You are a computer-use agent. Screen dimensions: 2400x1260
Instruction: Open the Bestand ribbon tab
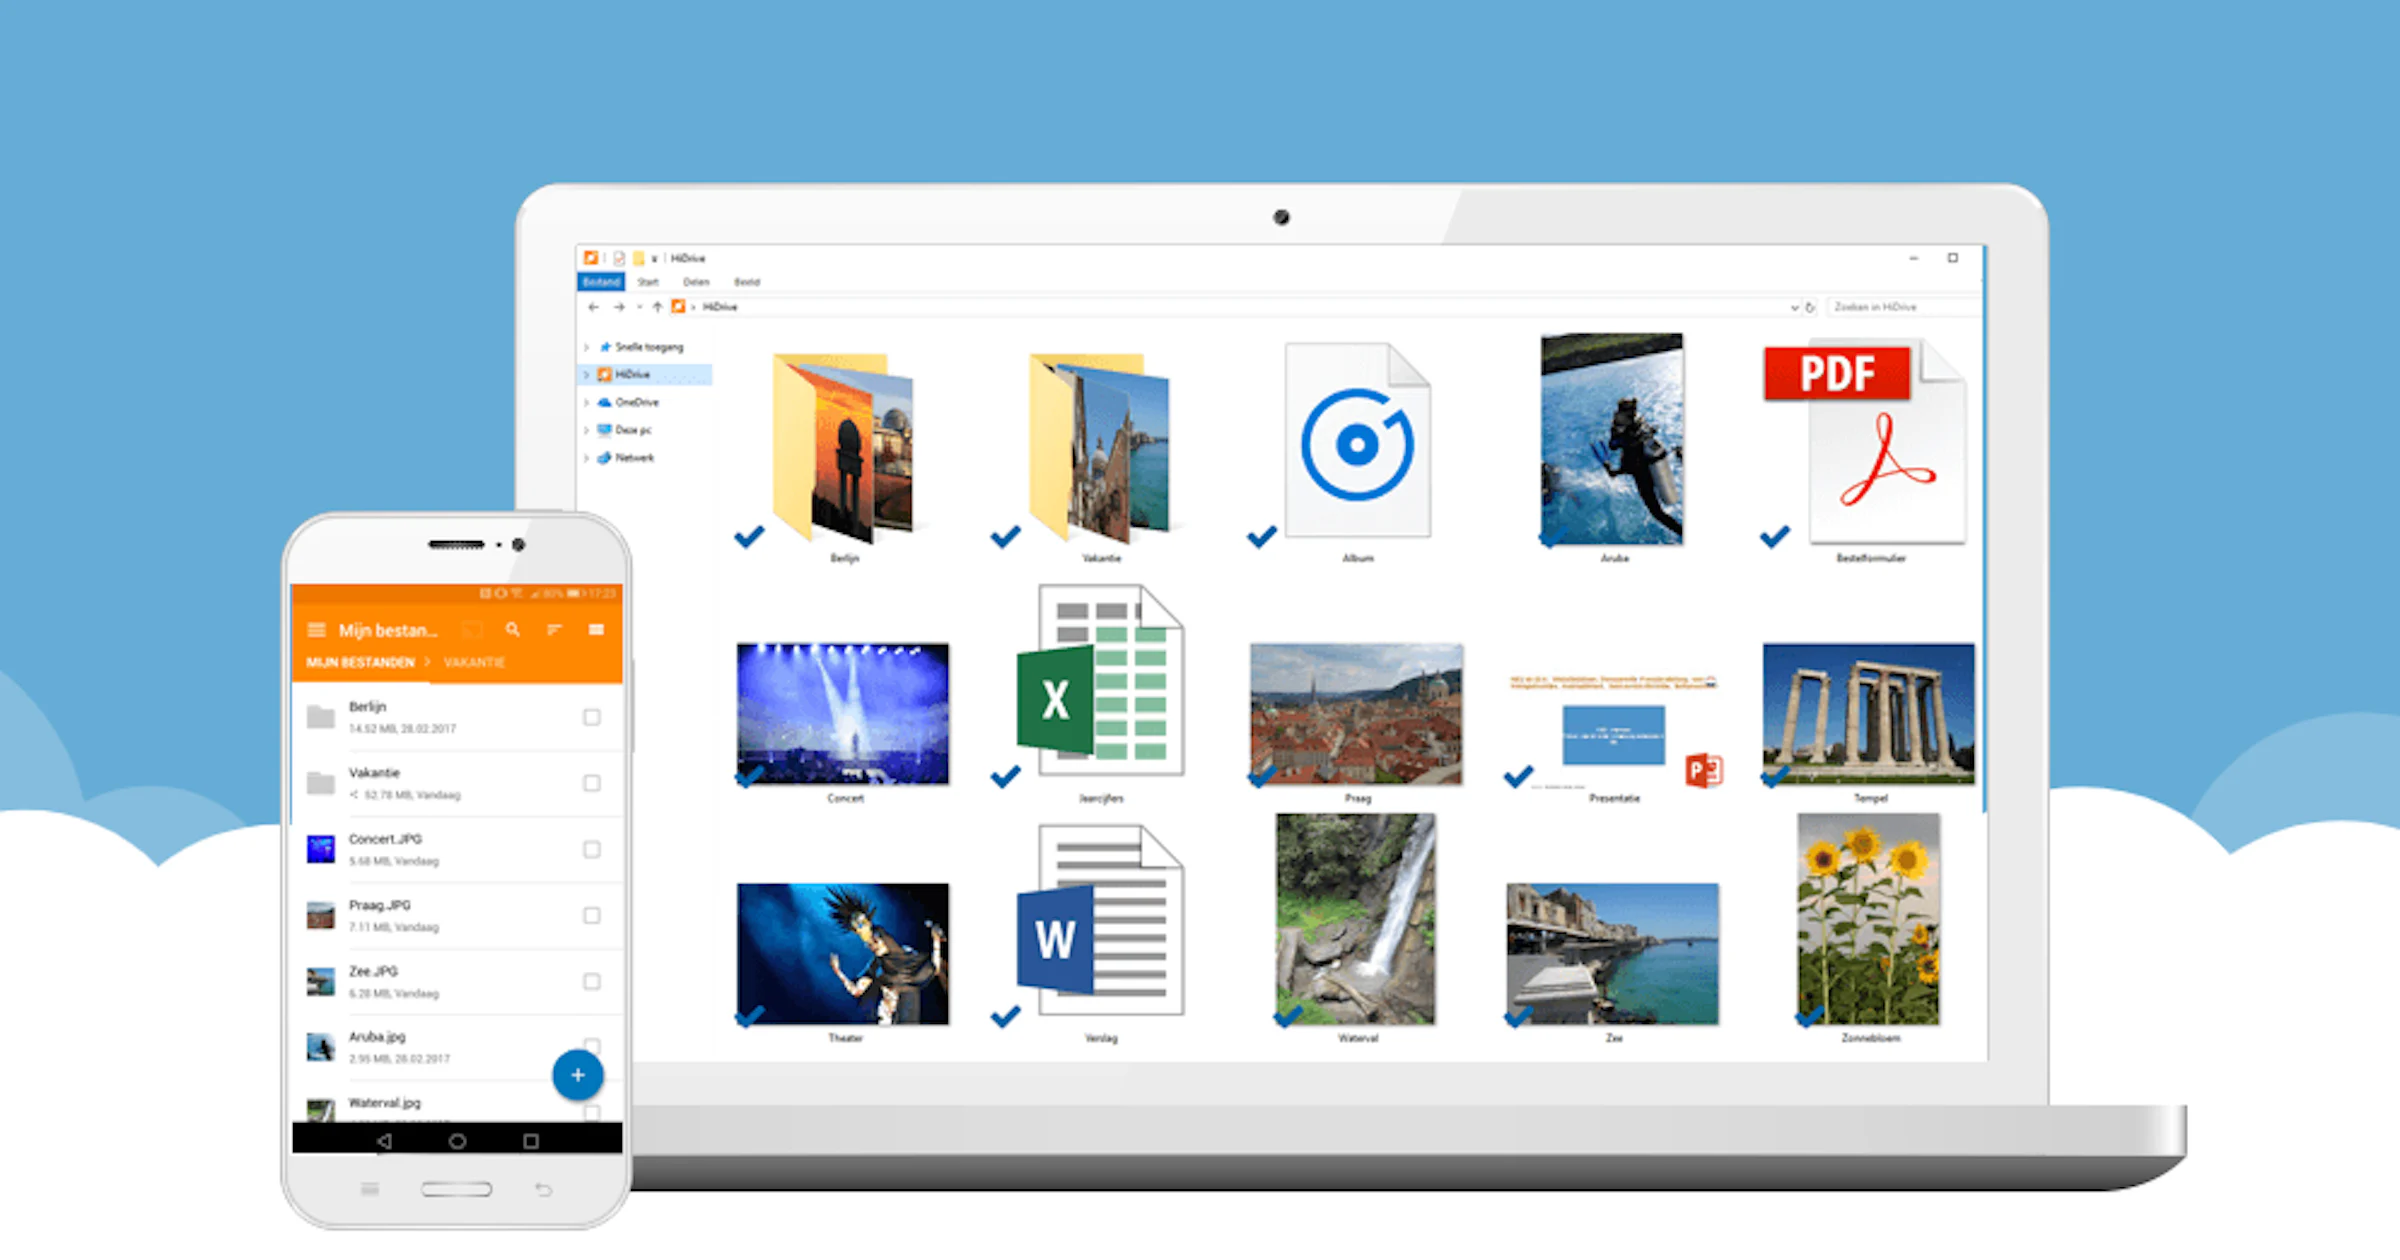[x=601, y=282]
